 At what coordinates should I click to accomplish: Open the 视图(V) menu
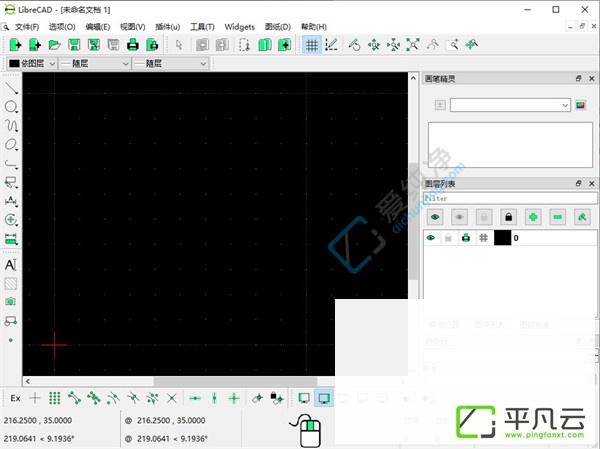[133, 27]
